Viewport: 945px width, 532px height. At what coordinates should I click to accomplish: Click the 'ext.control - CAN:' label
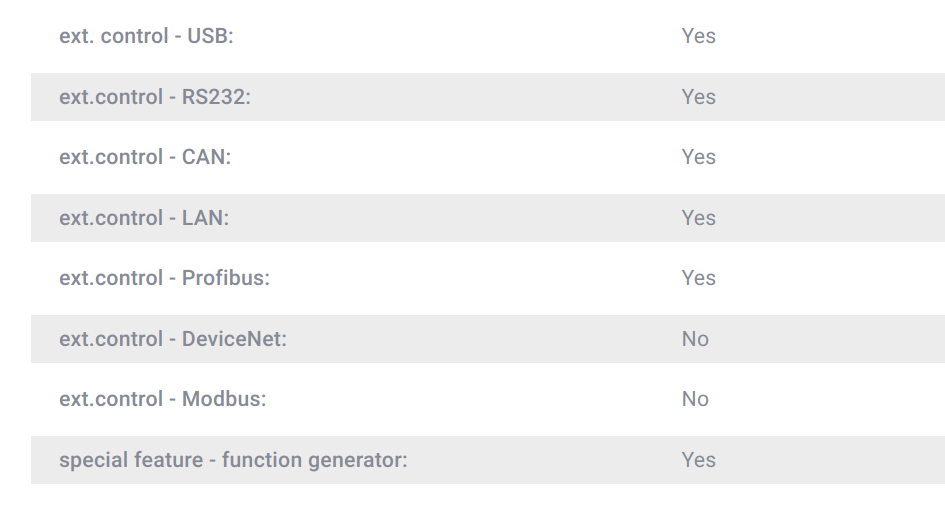click(145, 157)
